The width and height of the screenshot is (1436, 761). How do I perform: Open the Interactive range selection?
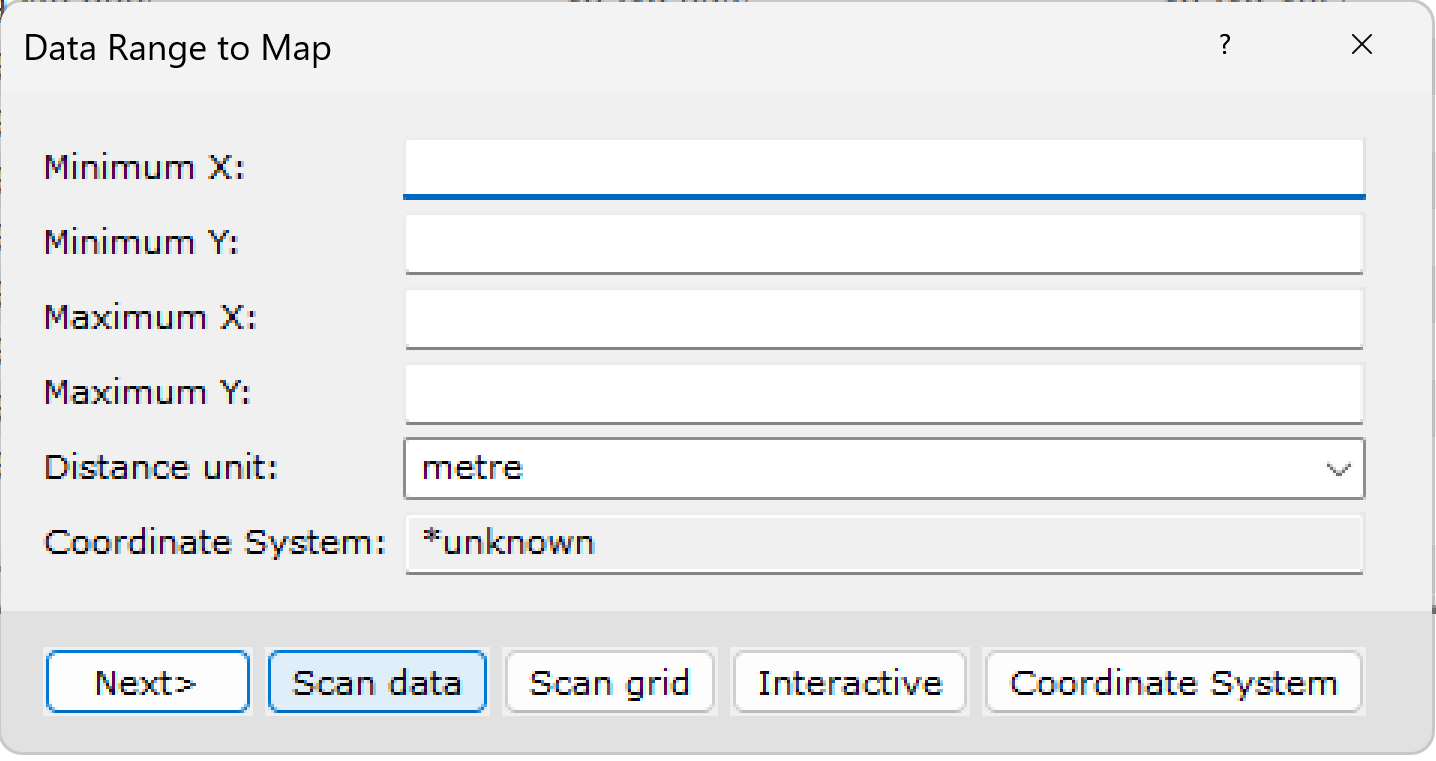(x=849, y=682)
